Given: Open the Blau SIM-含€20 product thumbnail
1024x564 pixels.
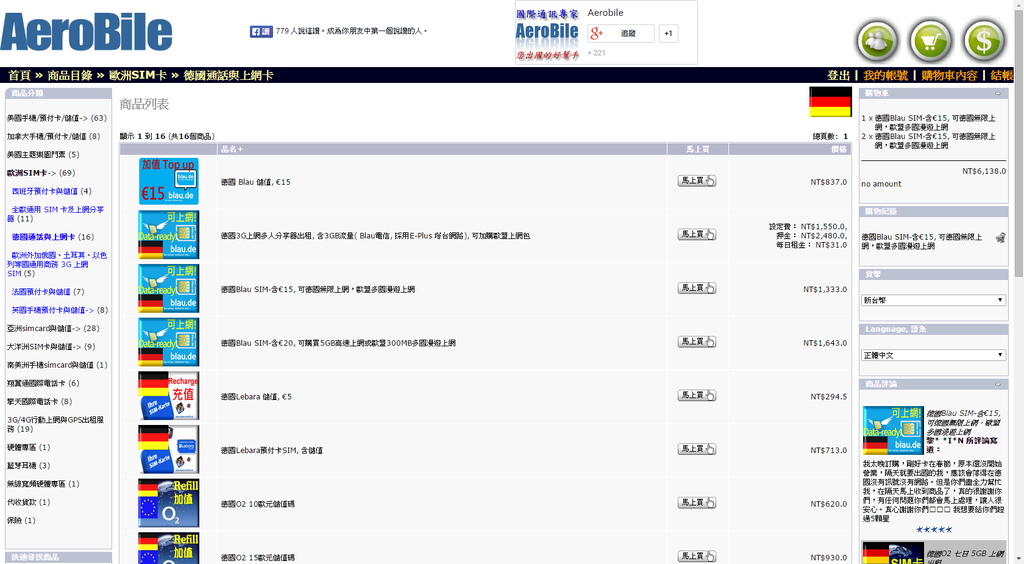Looking at the screenshot, I should pos(168,342).
